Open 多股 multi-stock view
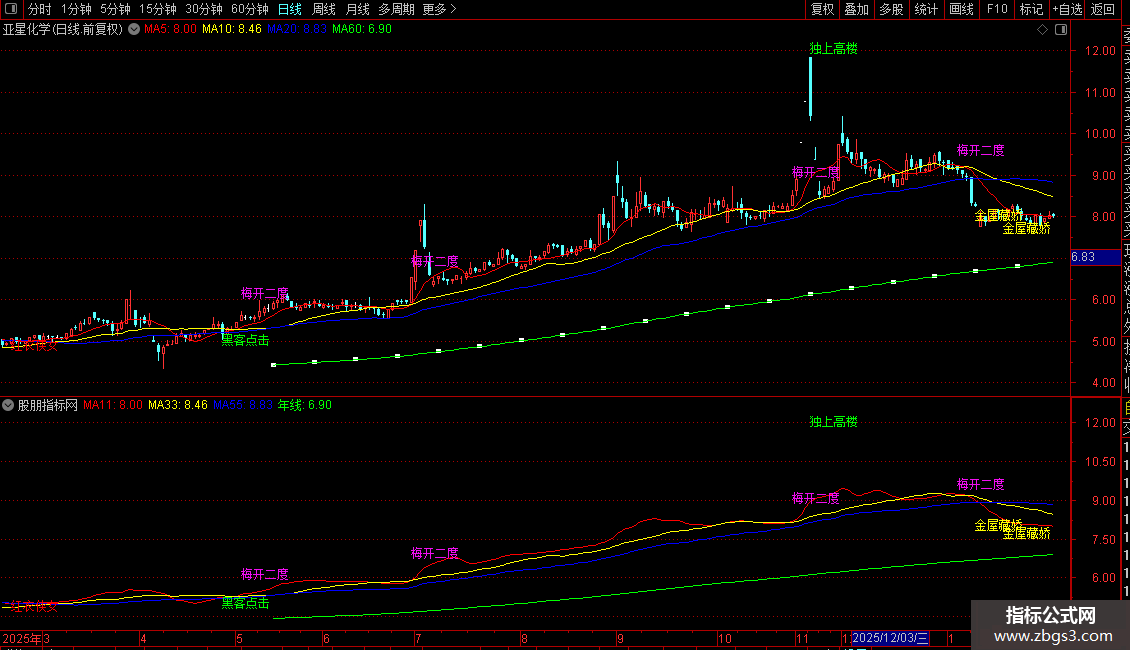Viewport: 1130px width, 650px height. [891, 9]
